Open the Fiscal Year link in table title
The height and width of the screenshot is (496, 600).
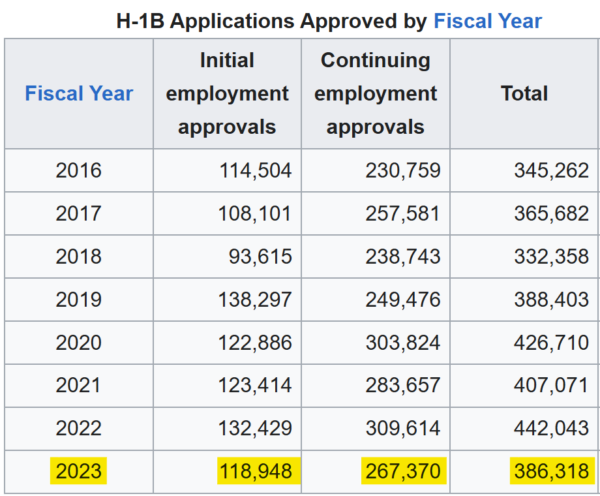[488, 21]
